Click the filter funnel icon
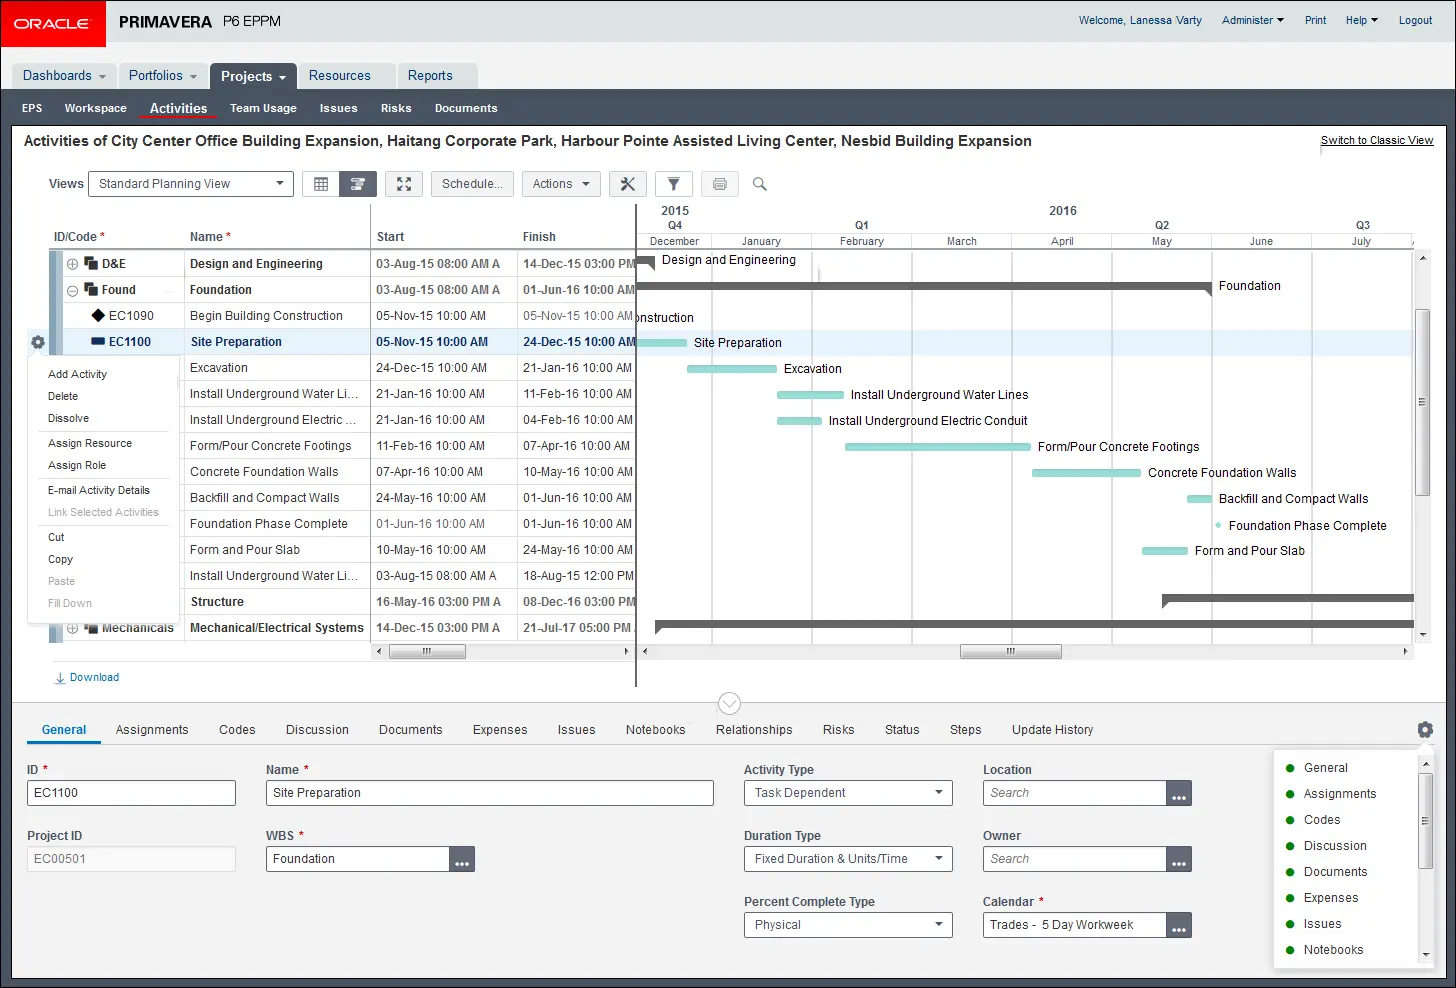1456x988 pixels. click(674, 184)
